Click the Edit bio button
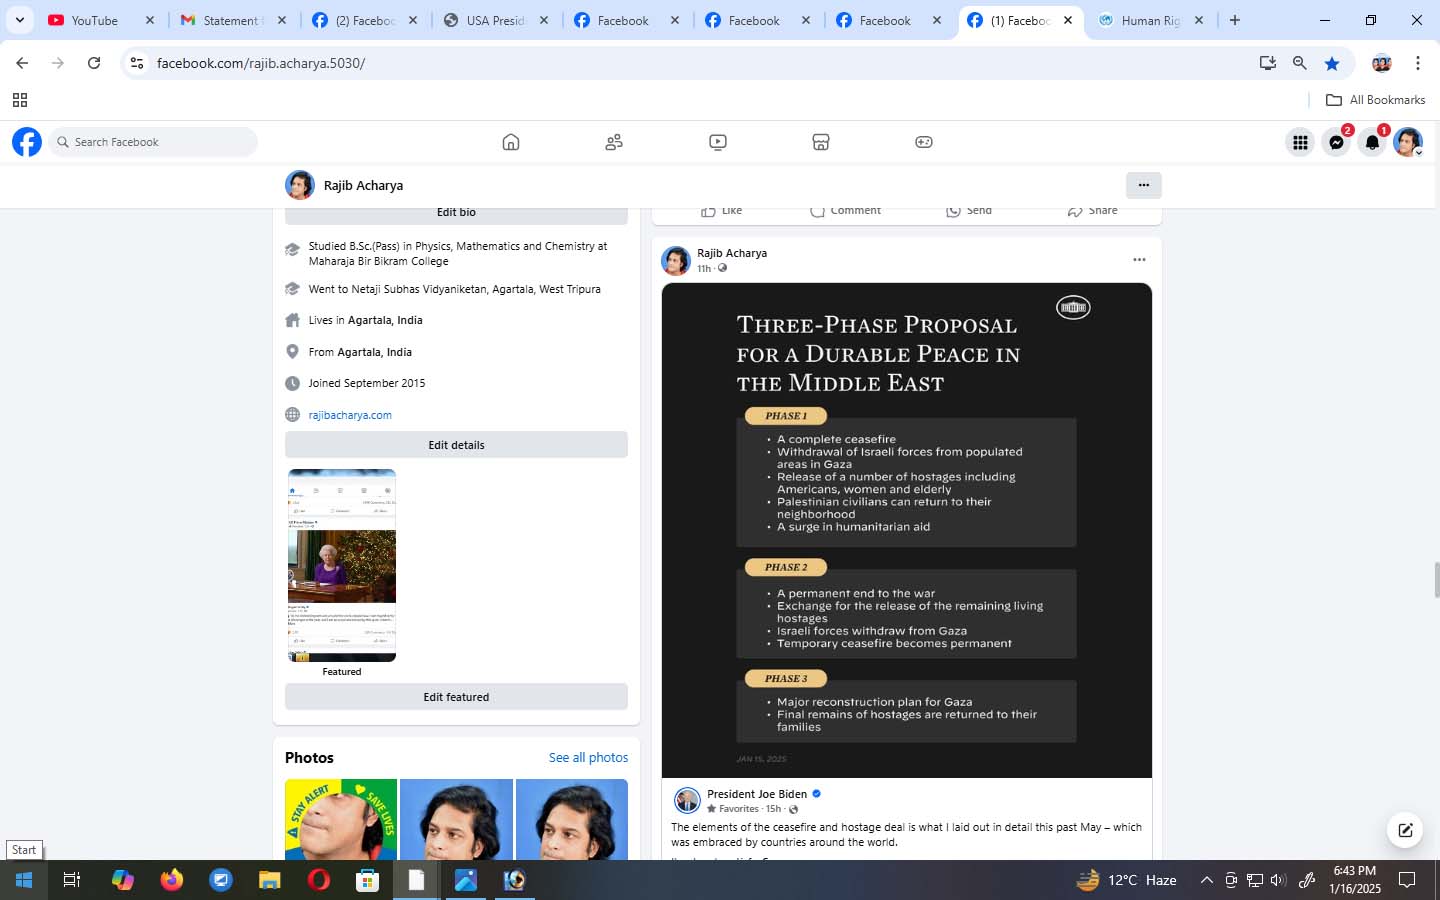This screenshot has height=900, width=1440. [x=456, y=213]
